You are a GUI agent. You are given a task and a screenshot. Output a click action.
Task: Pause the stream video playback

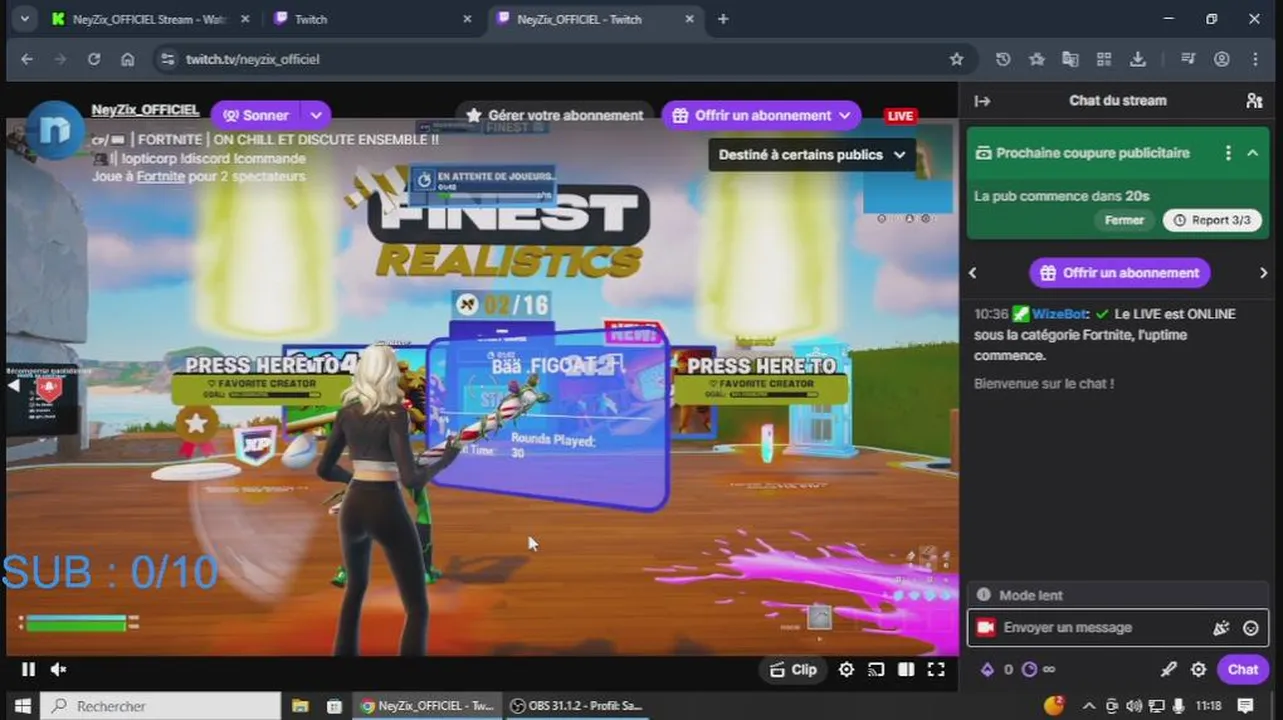pos(28,669)
